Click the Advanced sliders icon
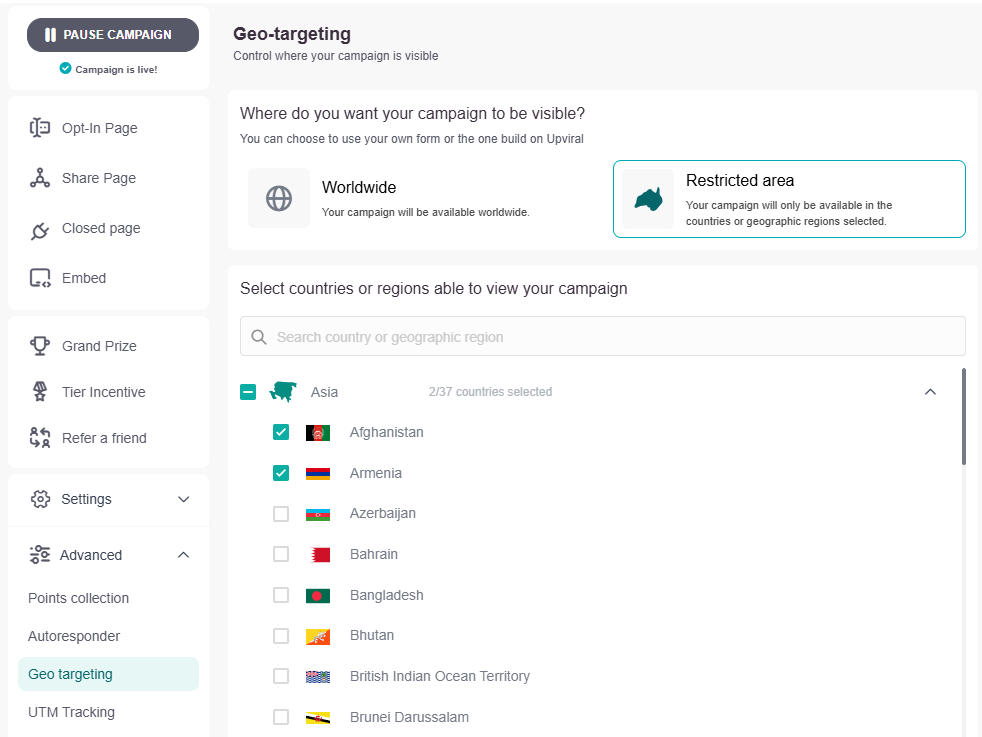 pos(40,555)
